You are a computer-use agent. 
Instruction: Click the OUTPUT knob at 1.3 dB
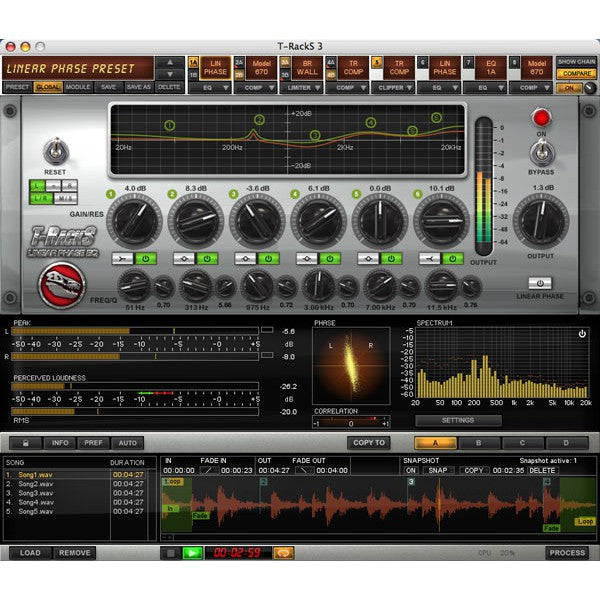pos(541,221)
